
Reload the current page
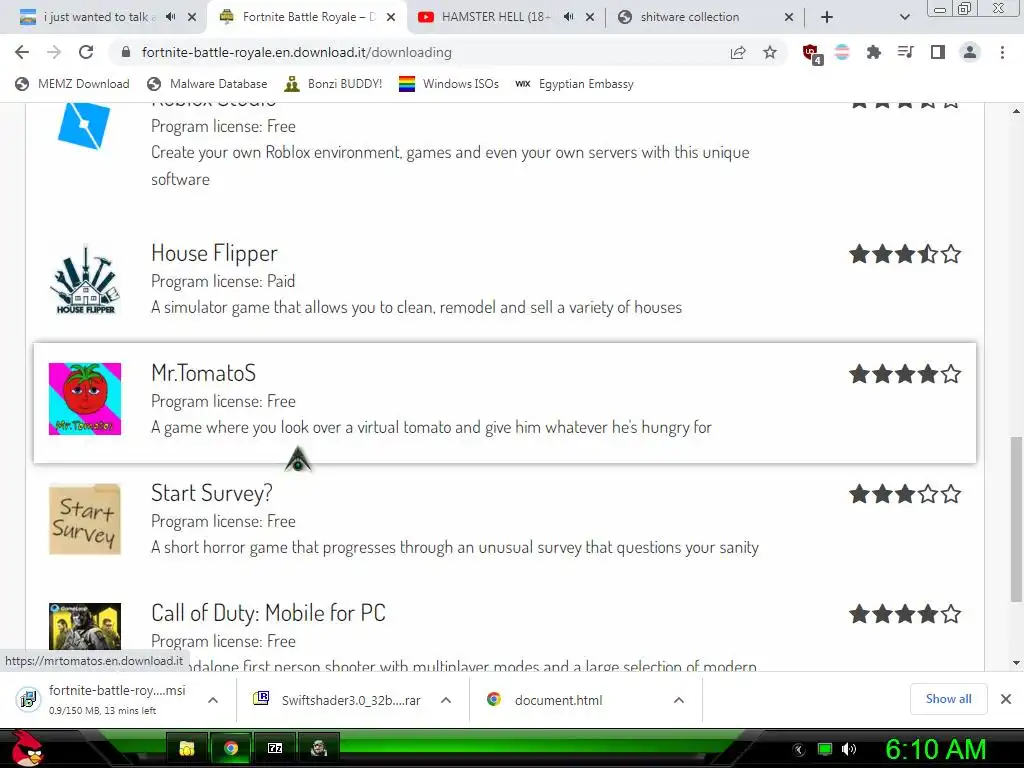pyautogui.click(x=86, y=52)
